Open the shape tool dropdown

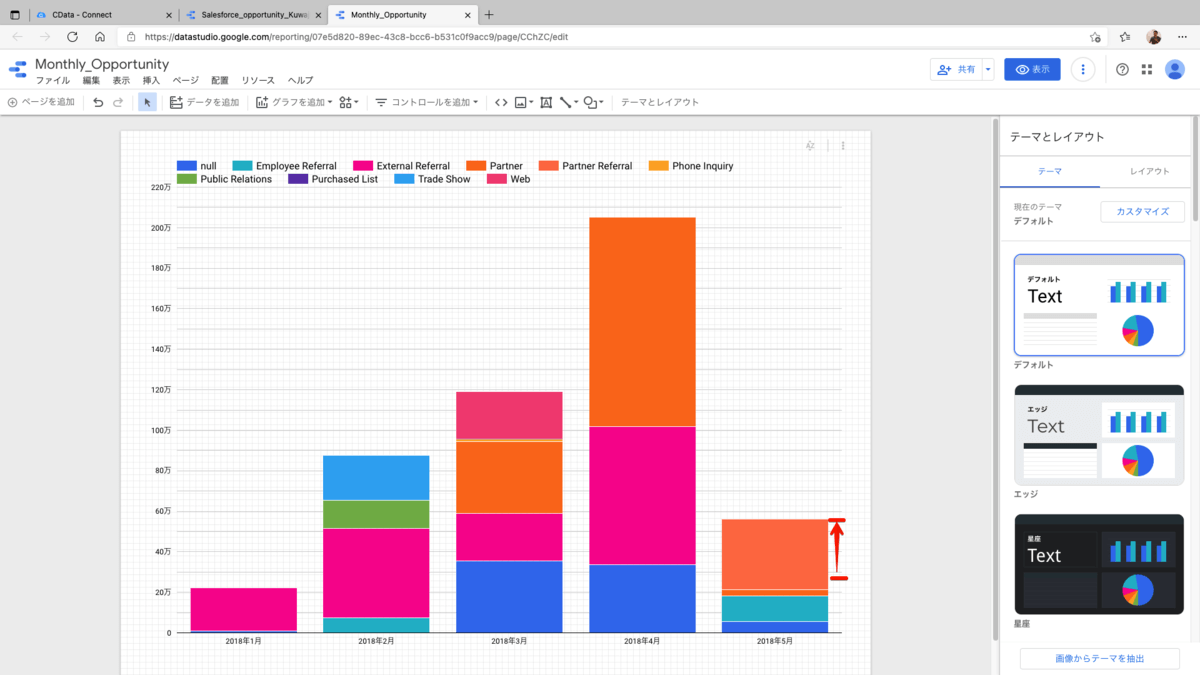click(x=596, y=102)
